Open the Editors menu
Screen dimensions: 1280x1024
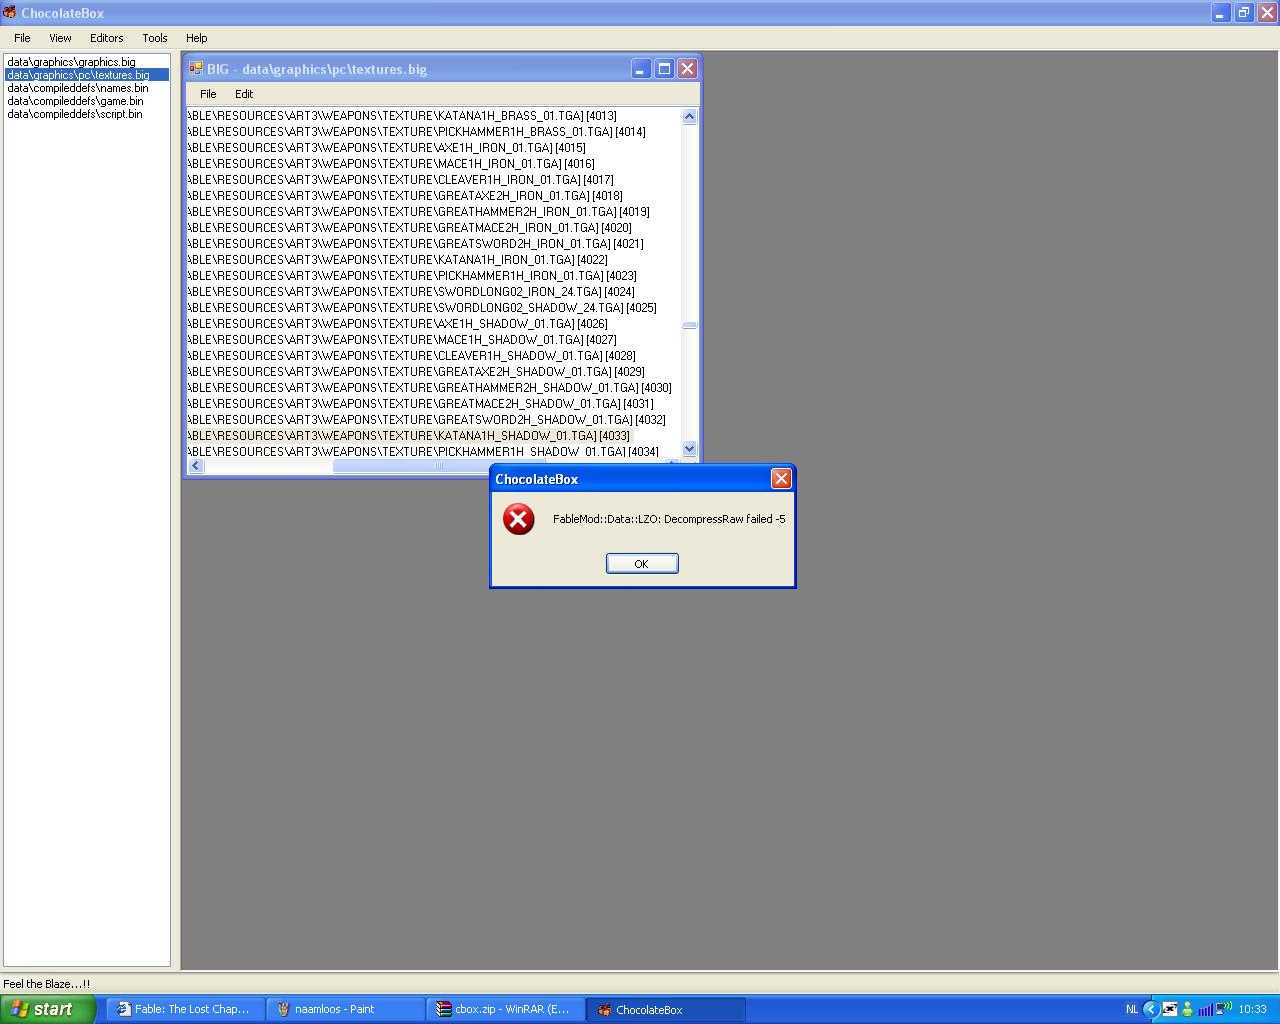pyautogui.click(x=106, y=38)
